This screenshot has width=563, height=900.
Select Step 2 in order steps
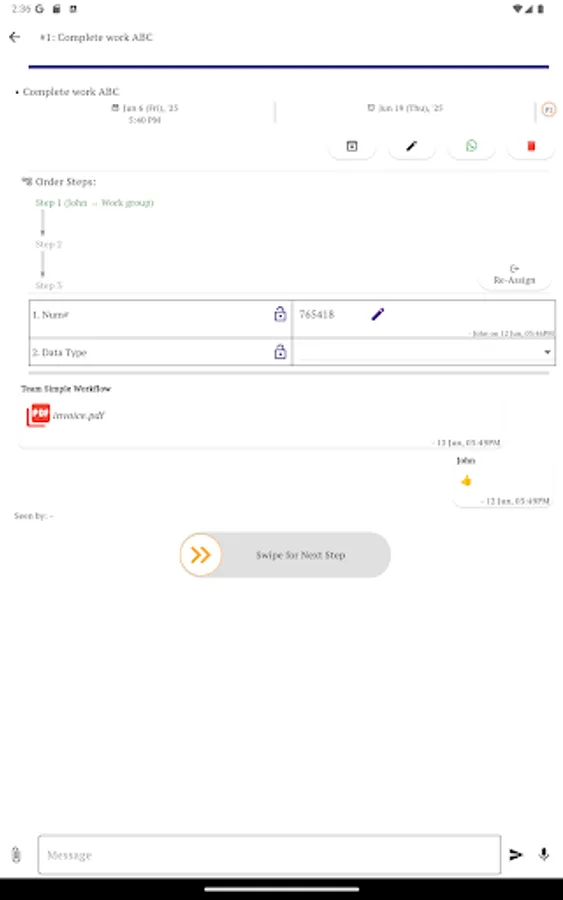48,244
